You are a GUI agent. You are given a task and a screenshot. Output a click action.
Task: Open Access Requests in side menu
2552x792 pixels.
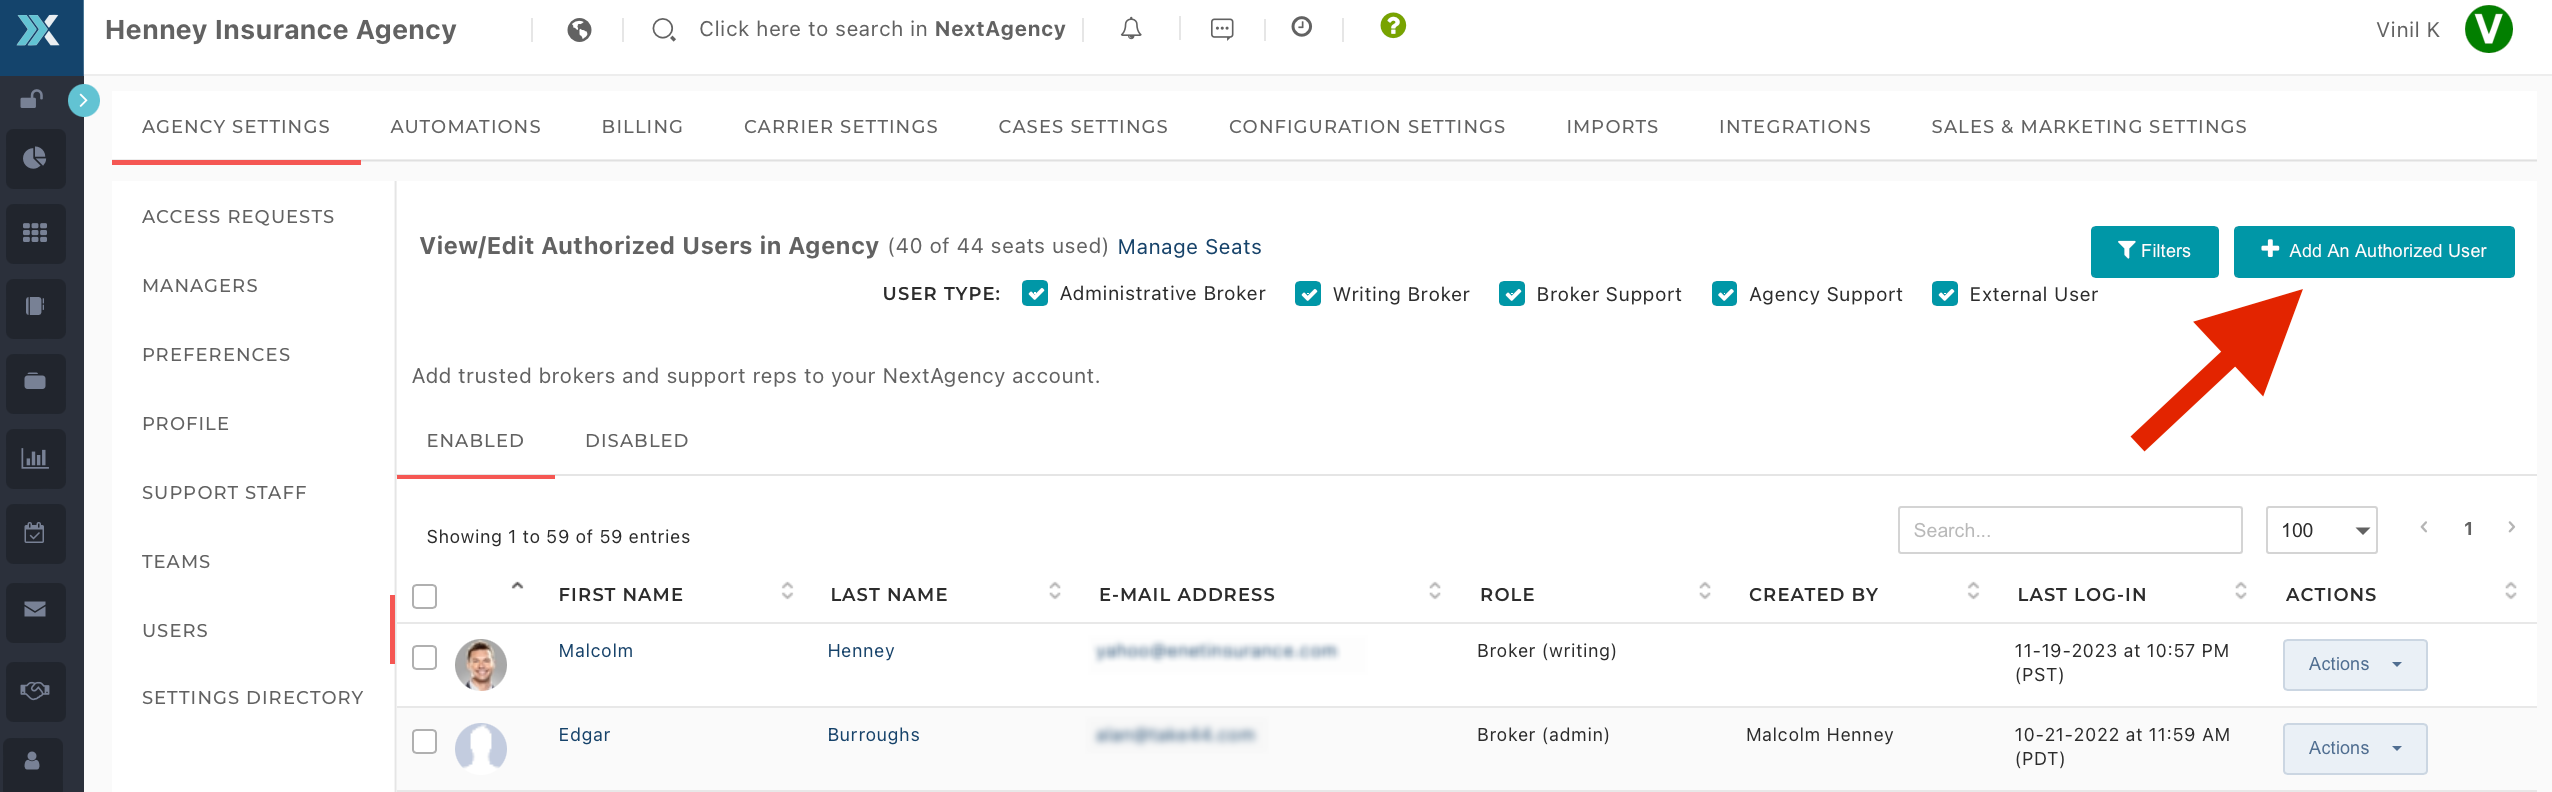[x=238, y=217]
